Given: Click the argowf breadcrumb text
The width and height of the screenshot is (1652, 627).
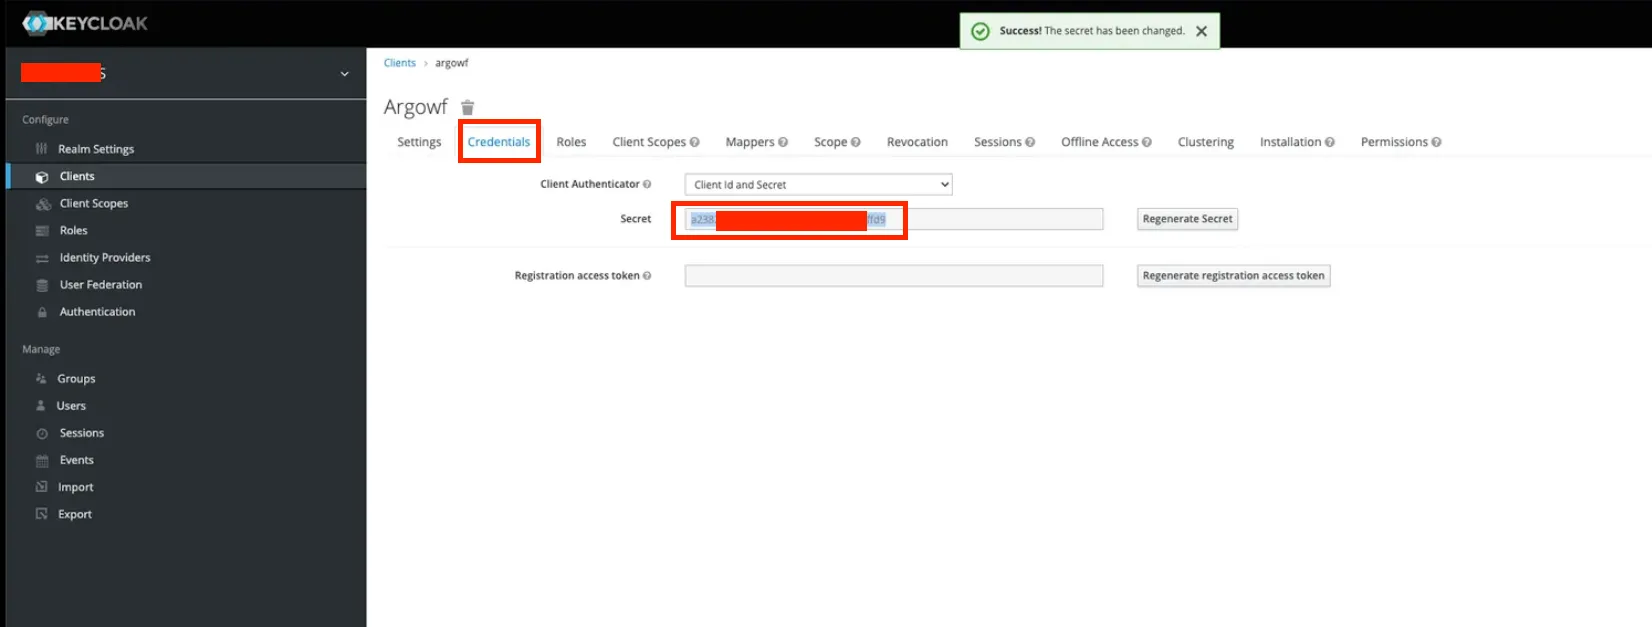Looking at the screenshot, I should (x=451, y=63).
